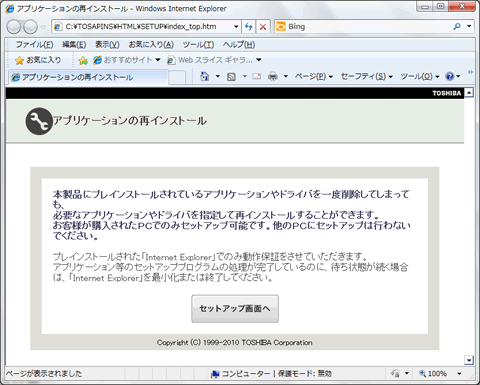This screenshot has height=385, width=480.
Task: Click the Bing search box
Action: tap(363, 27)
